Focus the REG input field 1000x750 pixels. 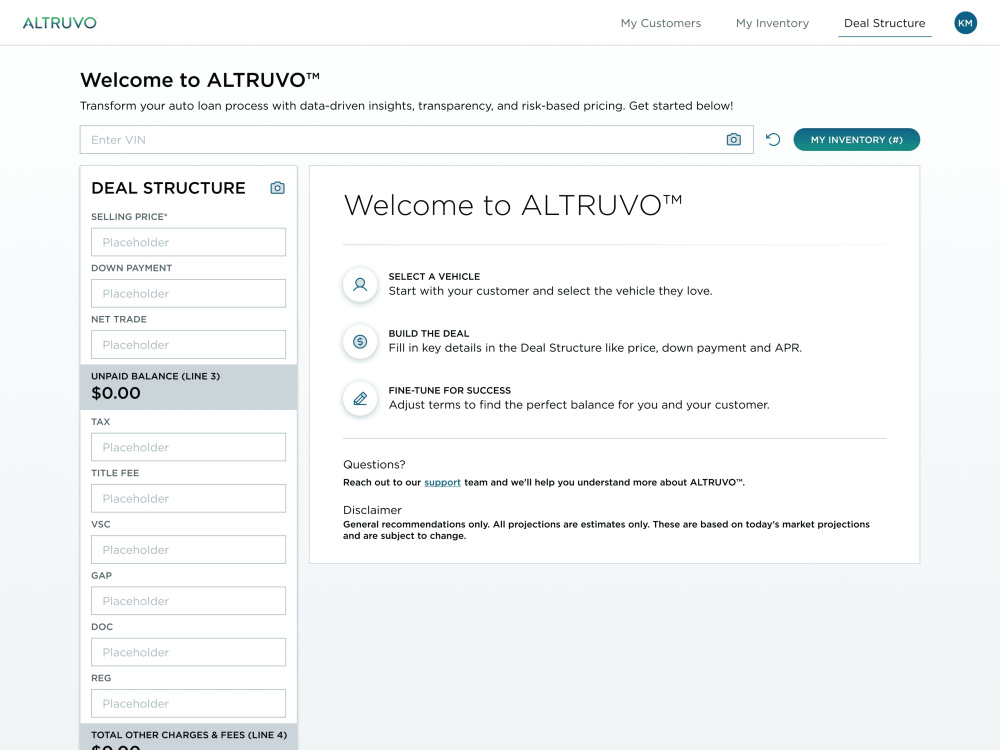pos(188,703)
